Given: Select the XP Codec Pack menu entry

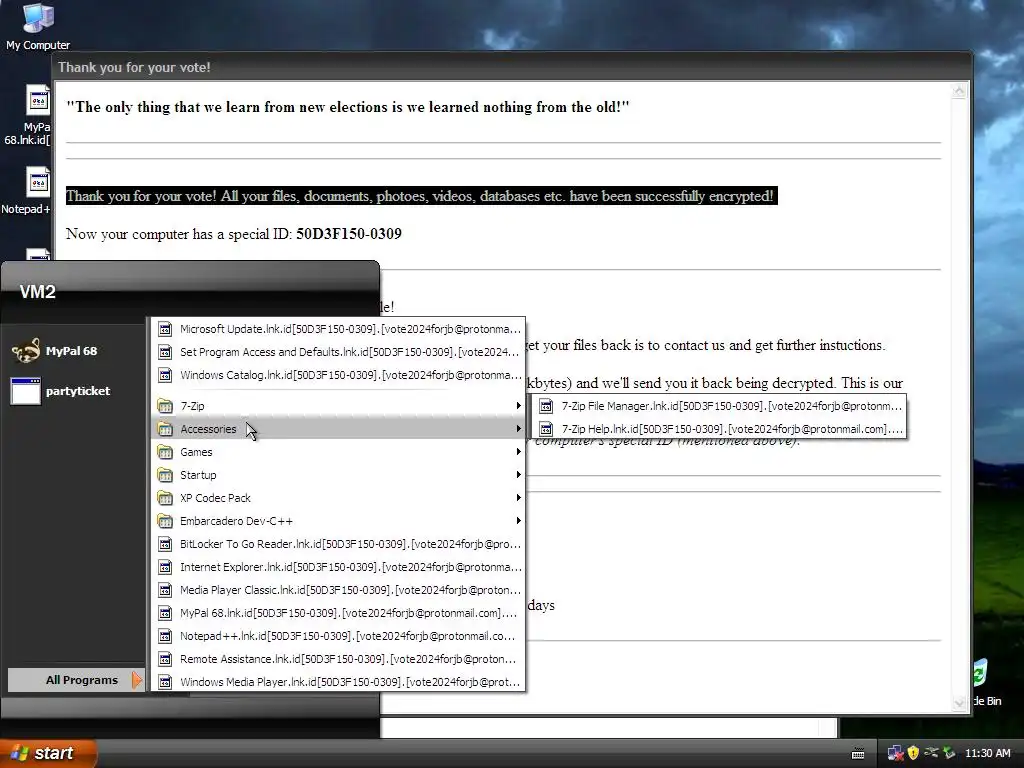Looking at the screenshot, I should point(338,498).
